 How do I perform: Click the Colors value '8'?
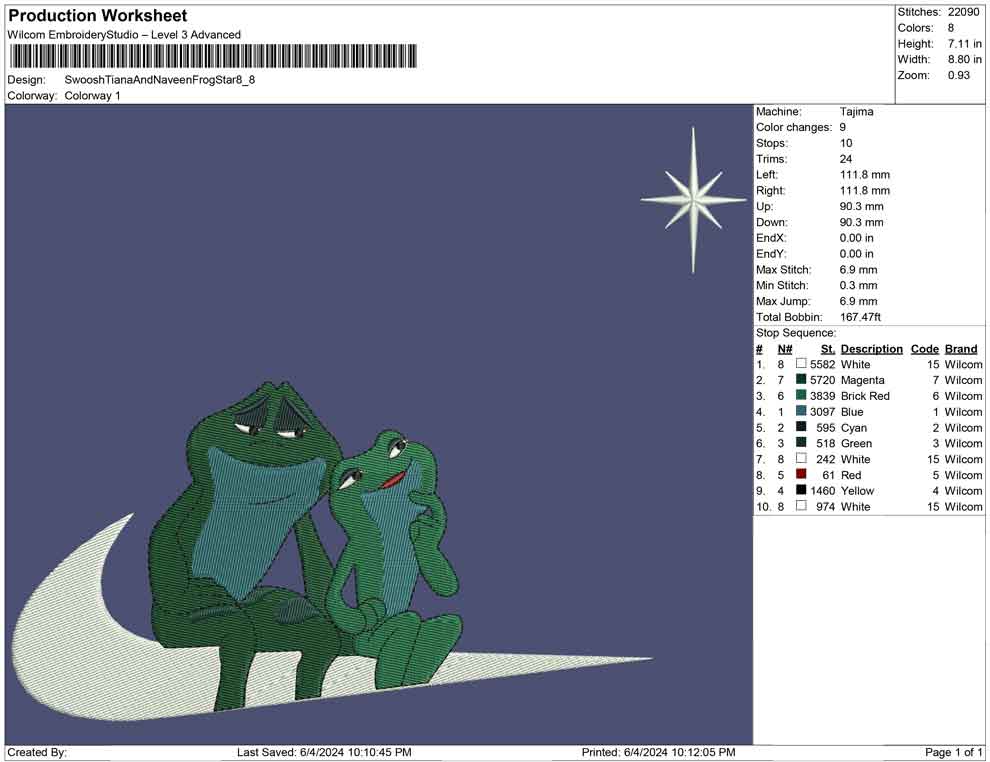(x=951, y=28)
